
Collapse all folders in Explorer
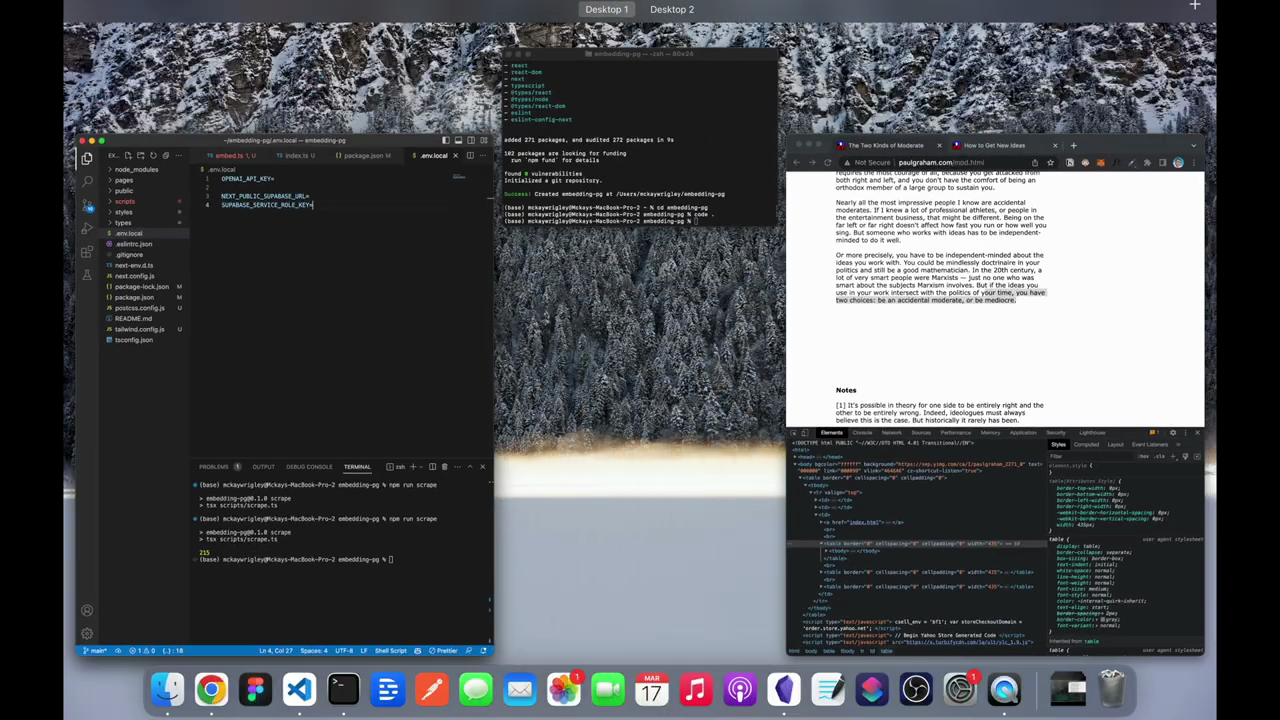[165, 155]
